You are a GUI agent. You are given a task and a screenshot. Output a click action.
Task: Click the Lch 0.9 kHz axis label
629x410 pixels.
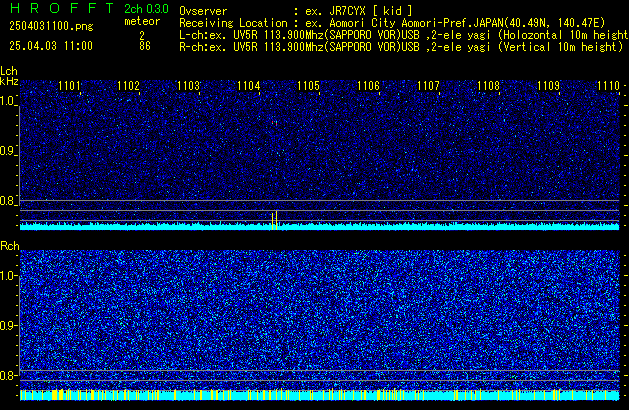pos(8,151)
